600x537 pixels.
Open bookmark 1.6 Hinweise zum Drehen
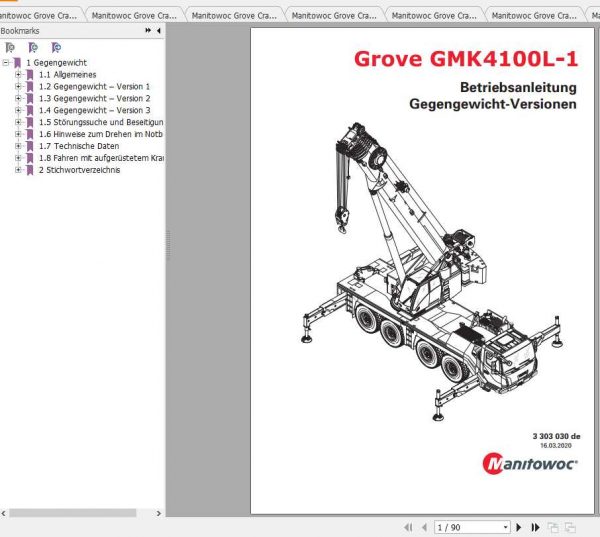(101, 134)
